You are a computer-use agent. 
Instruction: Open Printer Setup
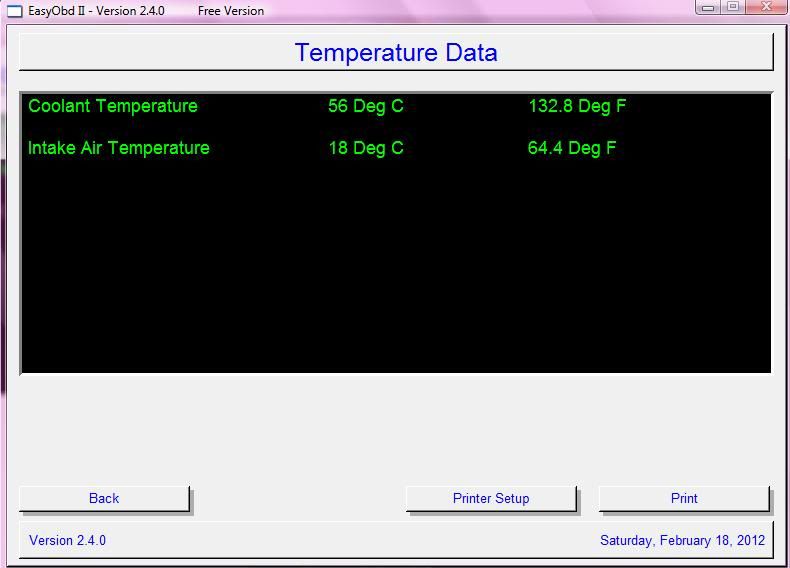coord(491,498)
